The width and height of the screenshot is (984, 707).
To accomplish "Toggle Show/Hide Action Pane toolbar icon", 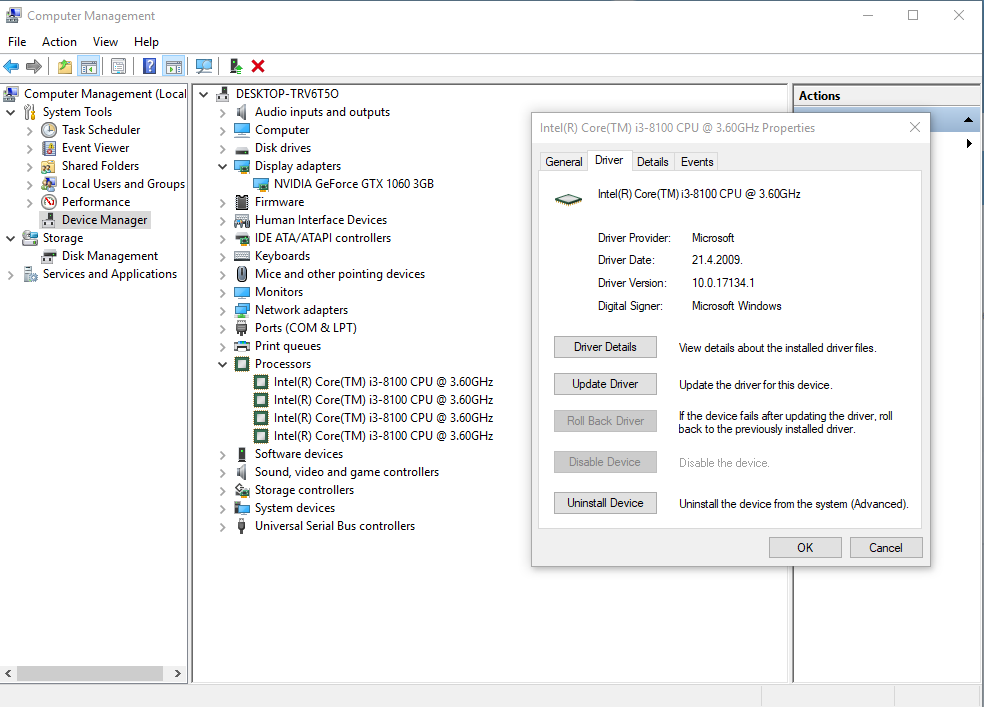I will click(x=173, y=66).
